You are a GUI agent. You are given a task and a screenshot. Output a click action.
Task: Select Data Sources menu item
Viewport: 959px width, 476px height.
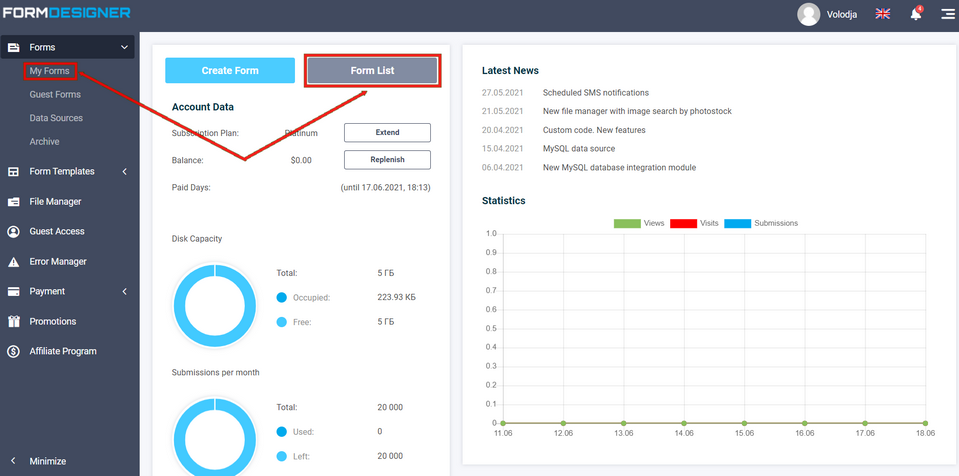[56, 118]
